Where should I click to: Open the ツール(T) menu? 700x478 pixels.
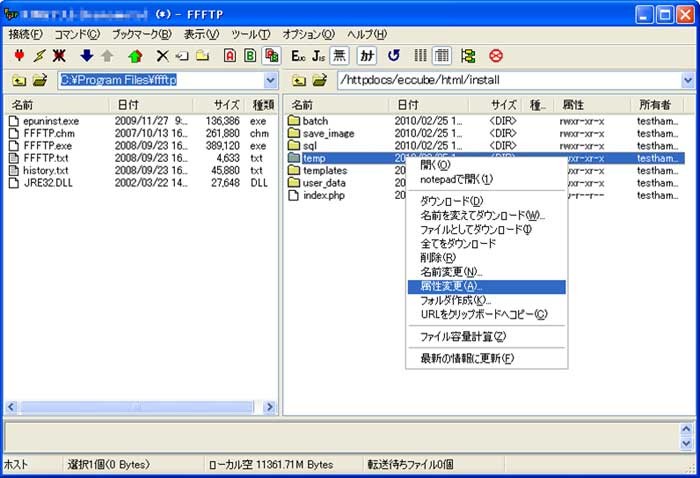(250, 34)
